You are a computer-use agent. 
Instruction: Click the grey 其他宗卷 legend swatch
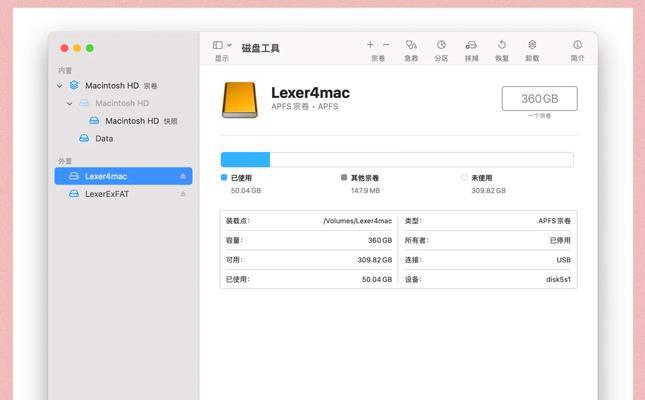(344, 177)
